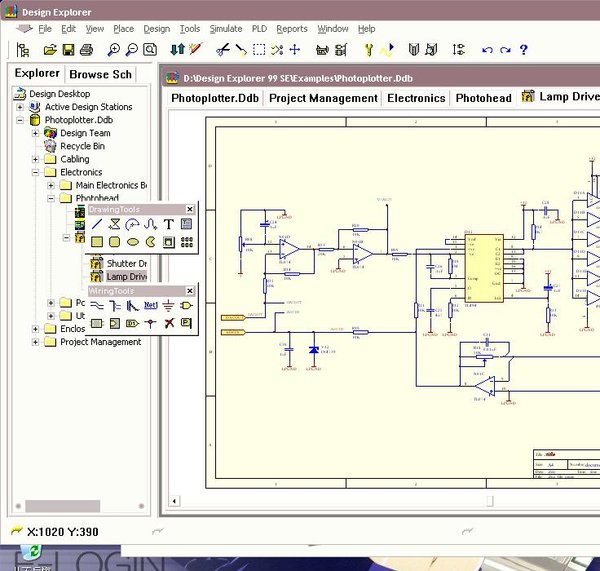Open help with the question mark icon
600x571 pixels.
(x=523, y=49)
